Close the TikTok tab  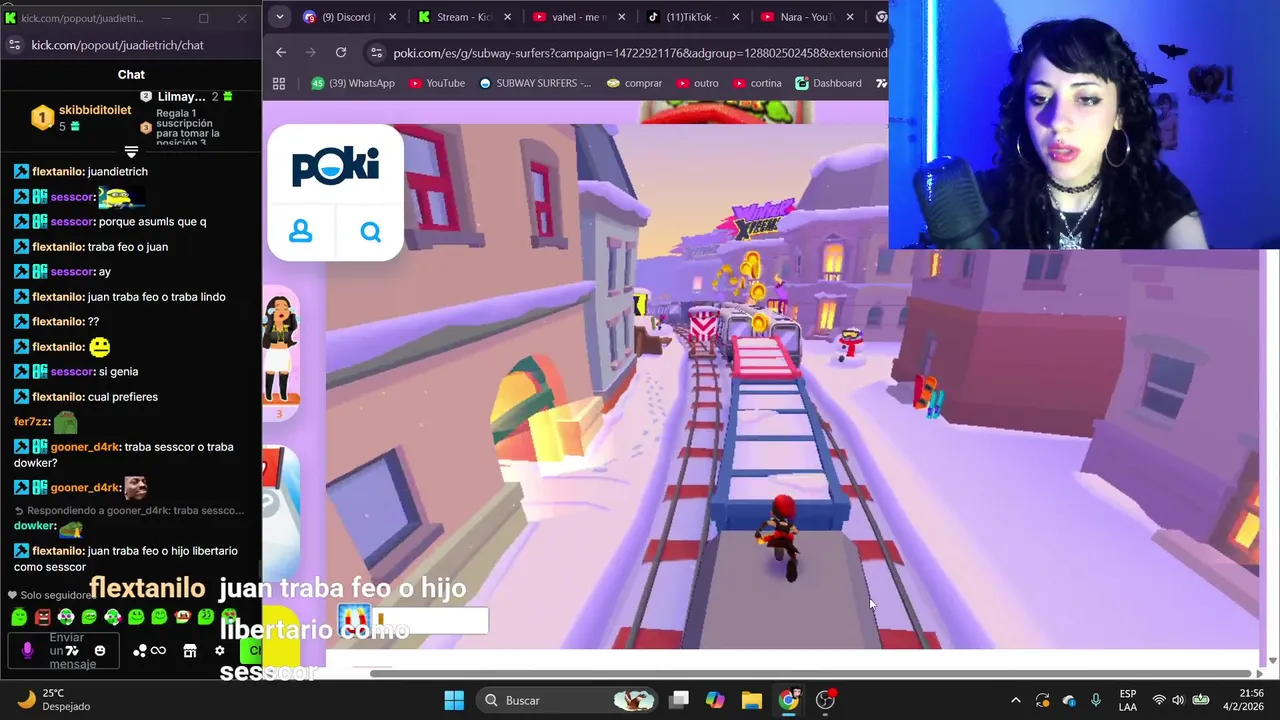737,17
